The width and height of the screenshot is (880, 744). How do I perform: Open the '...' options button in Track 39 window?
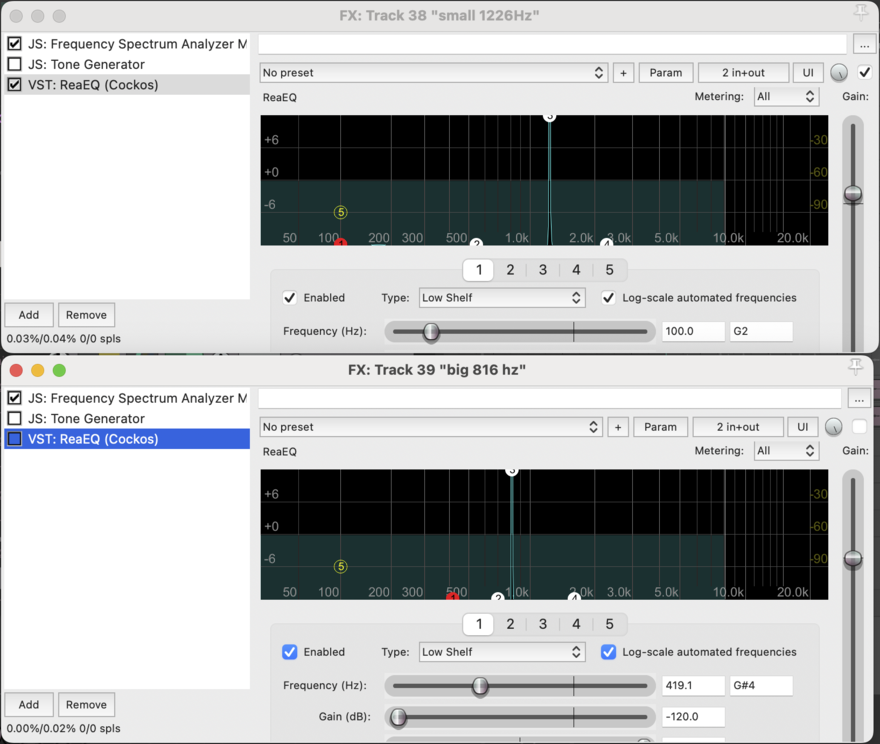tap(859, 399)
